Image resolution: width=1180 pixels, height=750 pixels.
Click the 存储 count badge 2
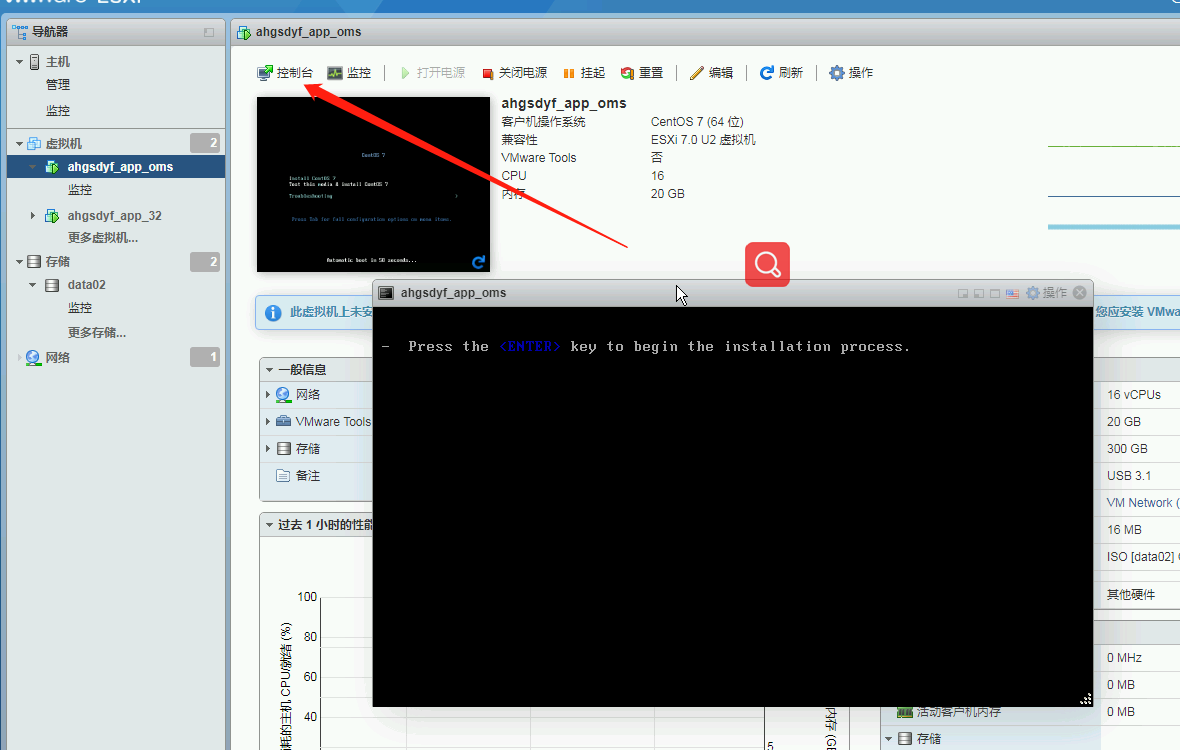pyautogui.click(x=205, y=261)
